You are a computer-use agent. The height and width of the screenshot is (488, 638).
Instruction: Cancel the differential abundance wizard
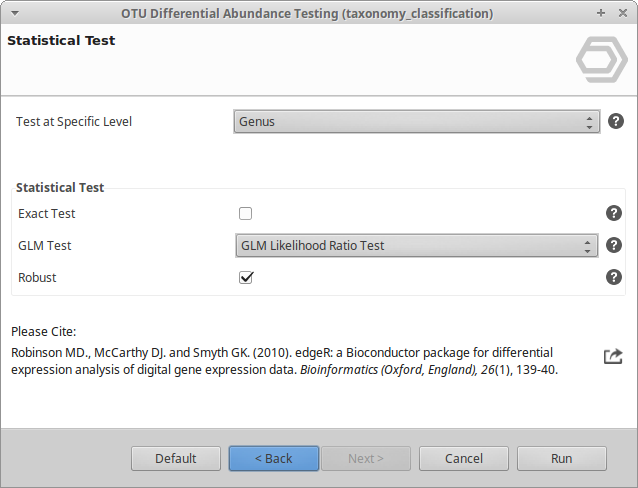(464, 458)
